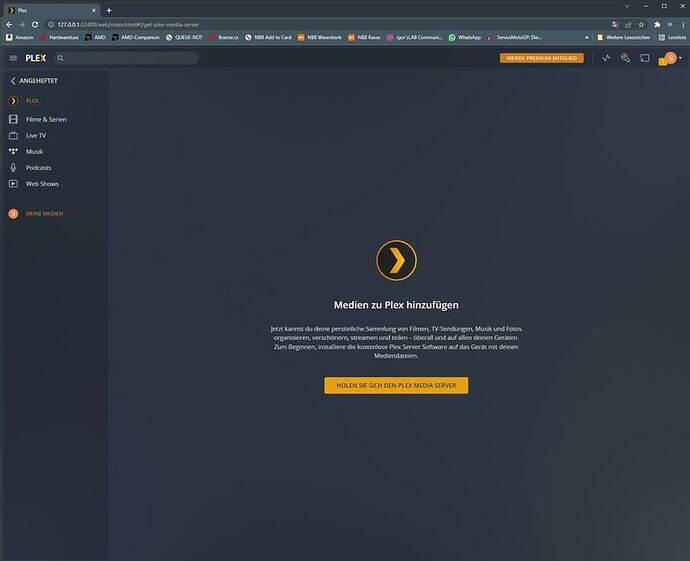Open Chrome three-dot menu

[x=683, y=25]
